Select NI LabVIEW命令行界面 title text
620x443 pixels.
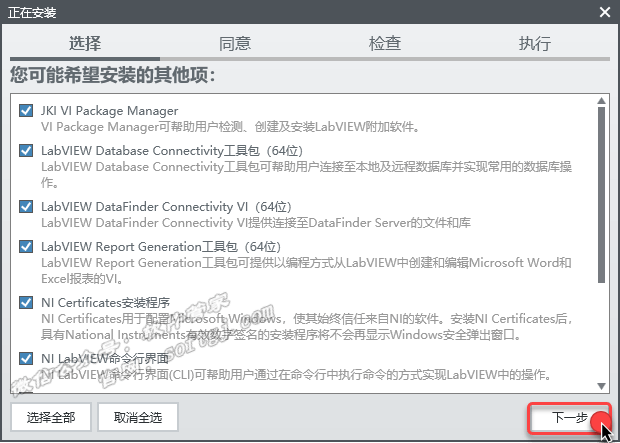pyautogui.click(x=105, y=359)
